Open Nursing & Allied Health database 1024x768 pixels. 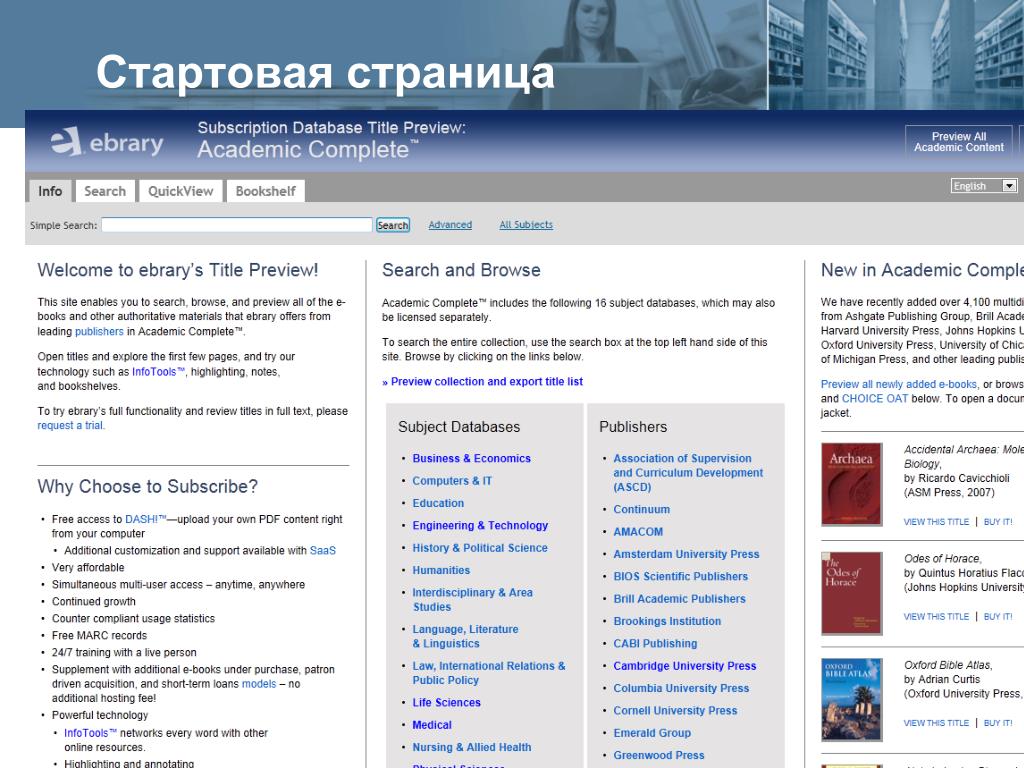pyautogui.click(x=472, y=747)
